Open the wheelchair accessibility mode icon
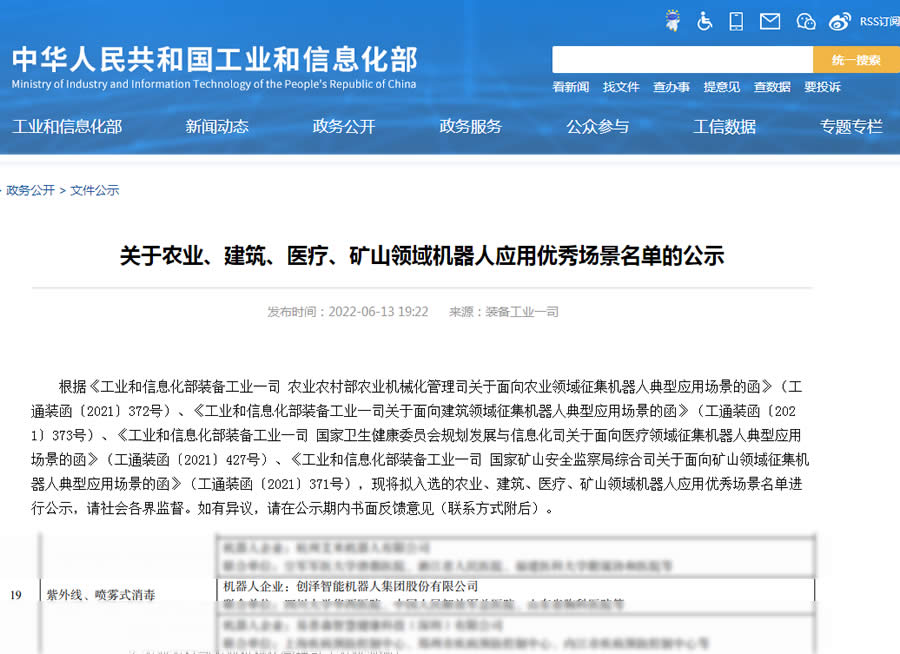 [x=704, y=20]
